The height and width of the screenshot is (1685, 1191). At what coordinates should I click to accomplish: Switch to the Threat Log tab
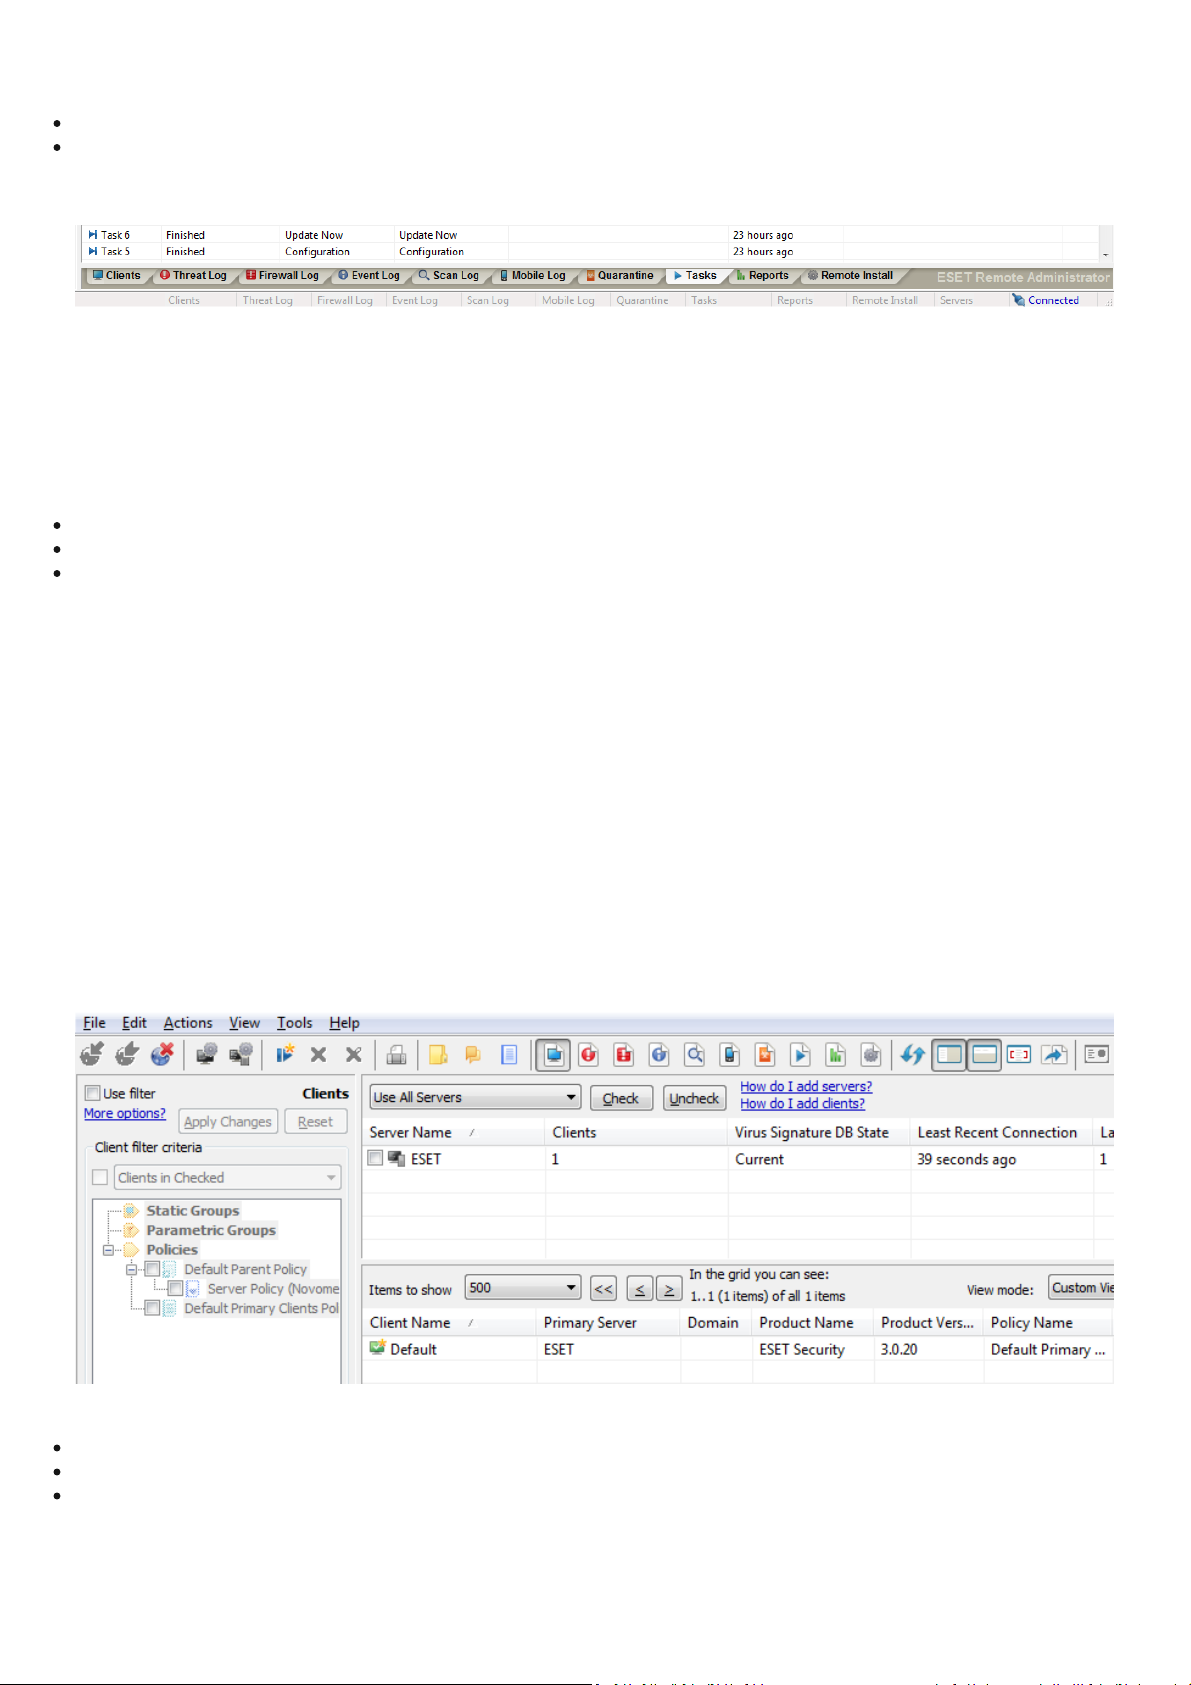194,276
